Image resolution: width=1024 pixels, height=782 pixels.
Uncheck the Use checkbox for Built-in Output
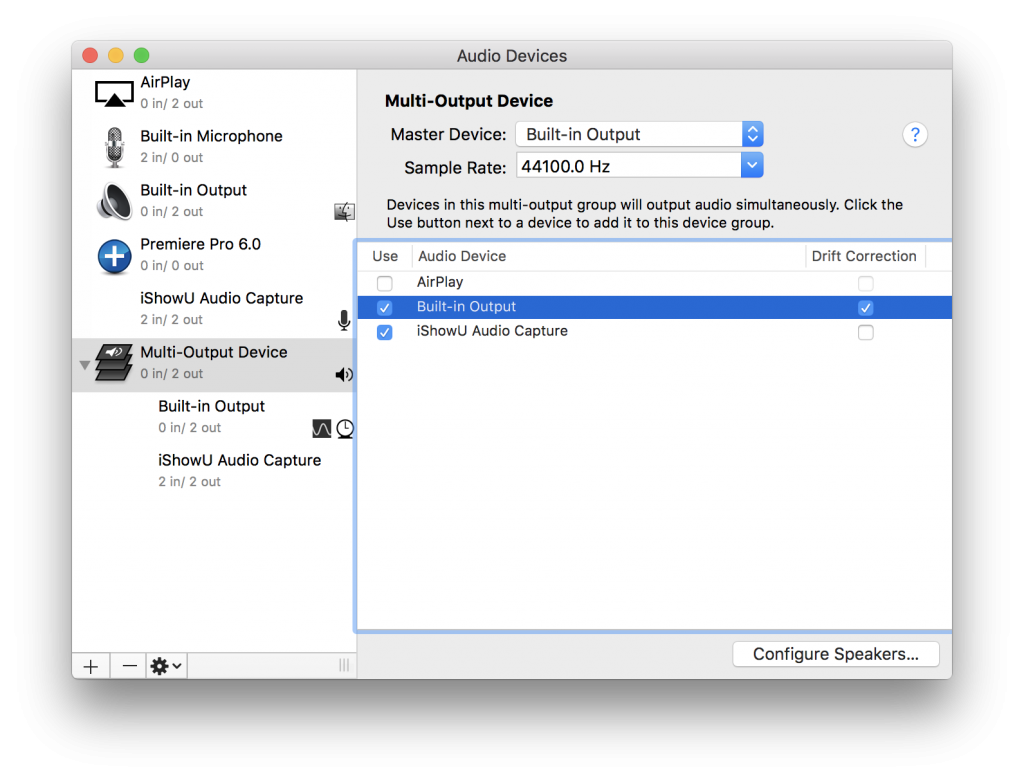click(384, 307)
